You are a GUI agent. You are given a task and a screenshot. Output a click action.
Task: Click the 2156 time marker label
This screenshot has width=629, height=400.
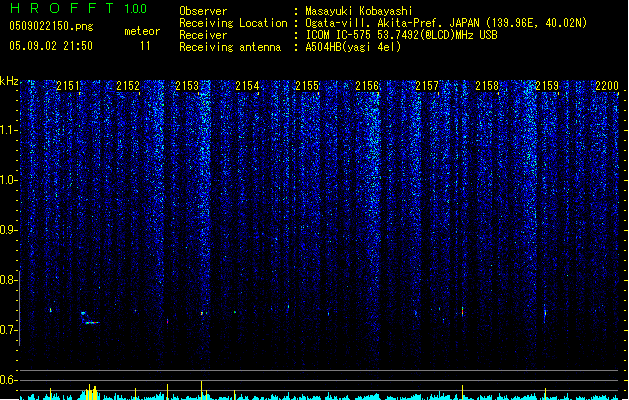point(367,86)
